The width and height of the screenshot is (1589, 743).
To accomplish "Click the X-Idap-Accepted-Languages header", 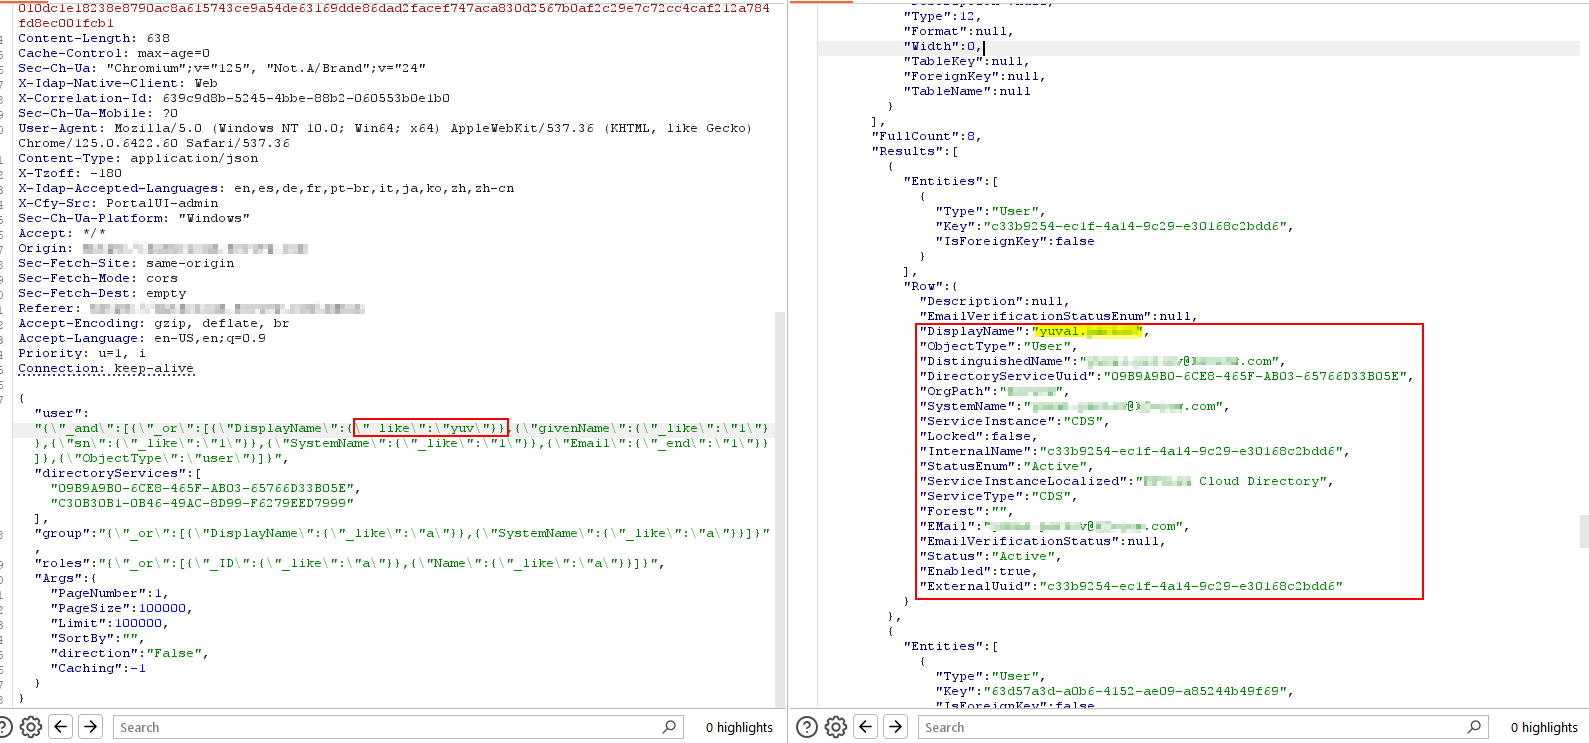I will coord(266,188).
